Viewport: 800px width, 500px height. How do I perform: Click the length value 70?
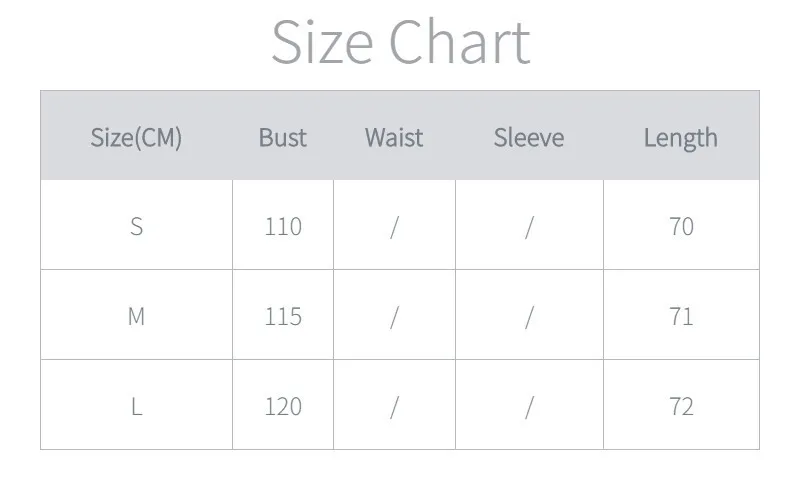pos(681,226)
